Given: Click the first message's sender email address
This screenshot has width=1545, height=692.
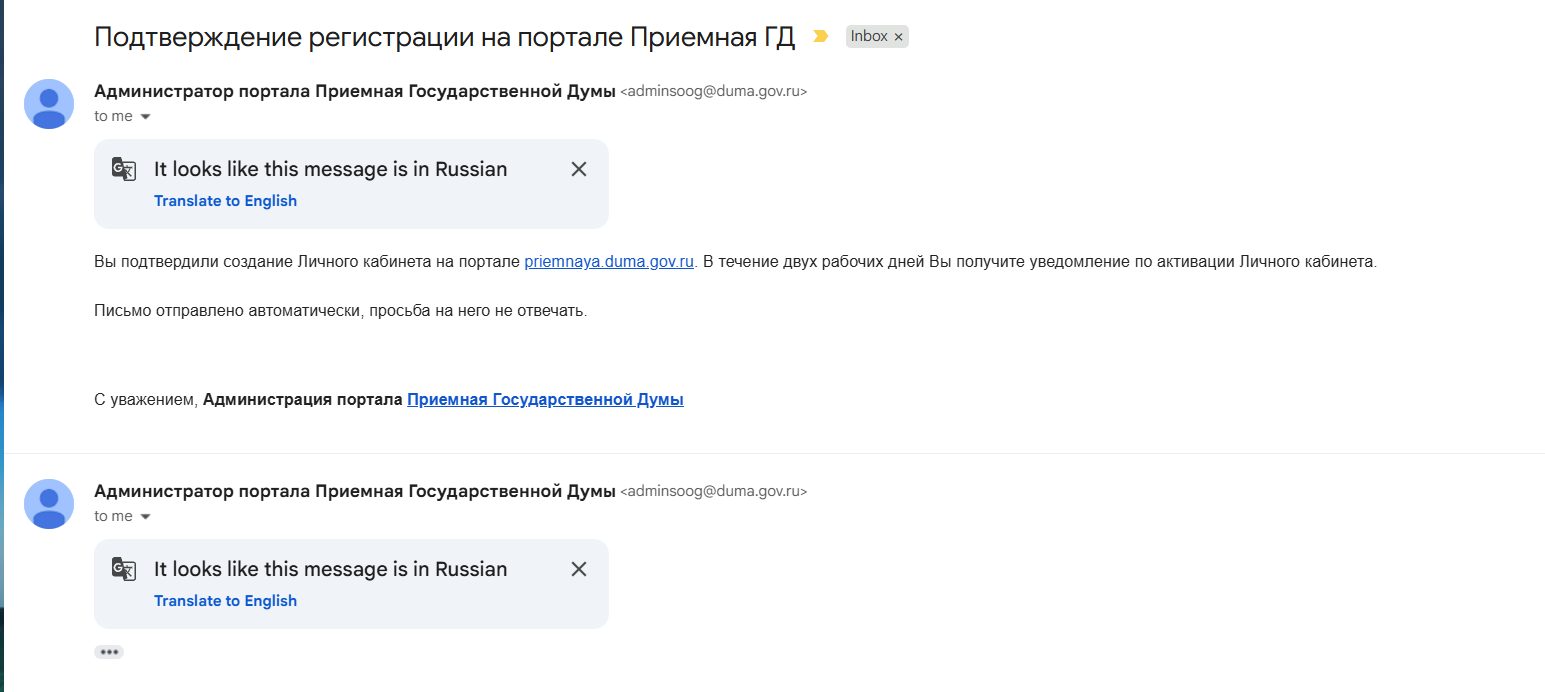Looking at the screenshot, I should (713, 92).
